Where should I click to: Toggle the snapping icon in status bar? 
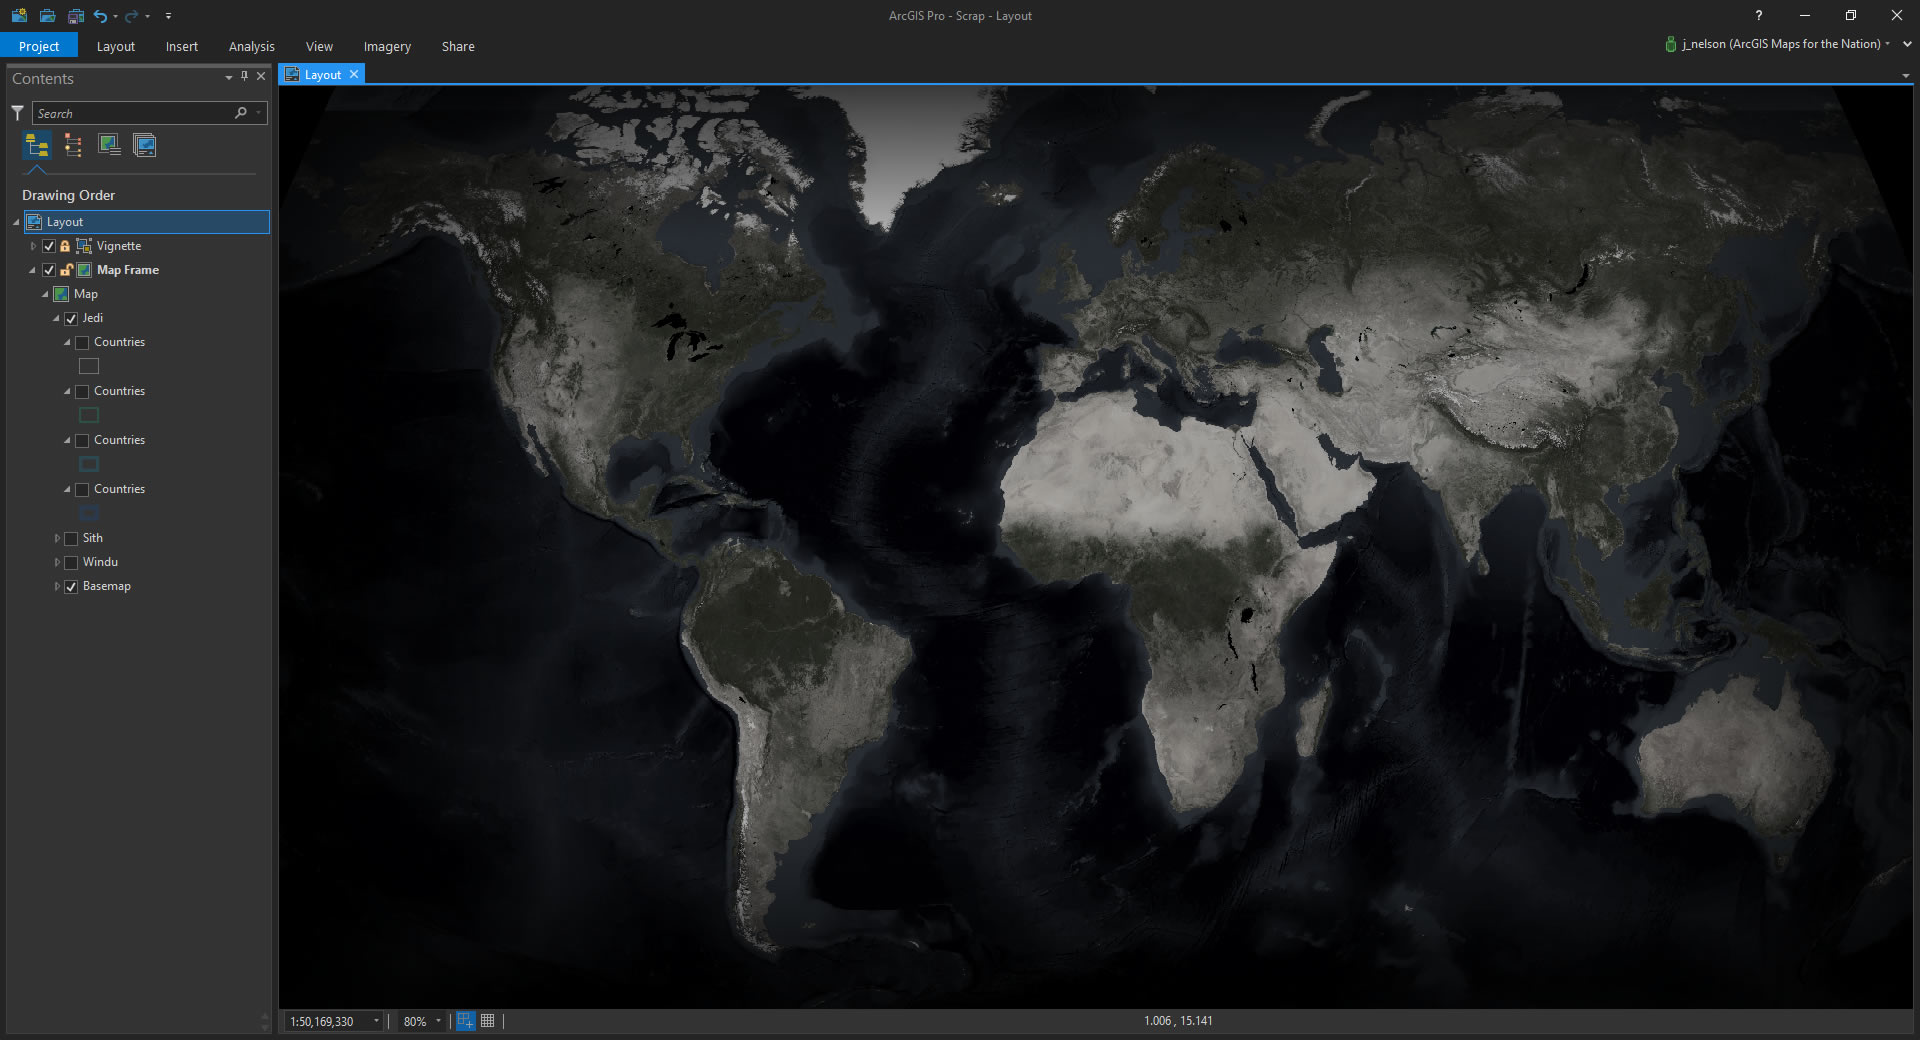[x=465, y=1021]
